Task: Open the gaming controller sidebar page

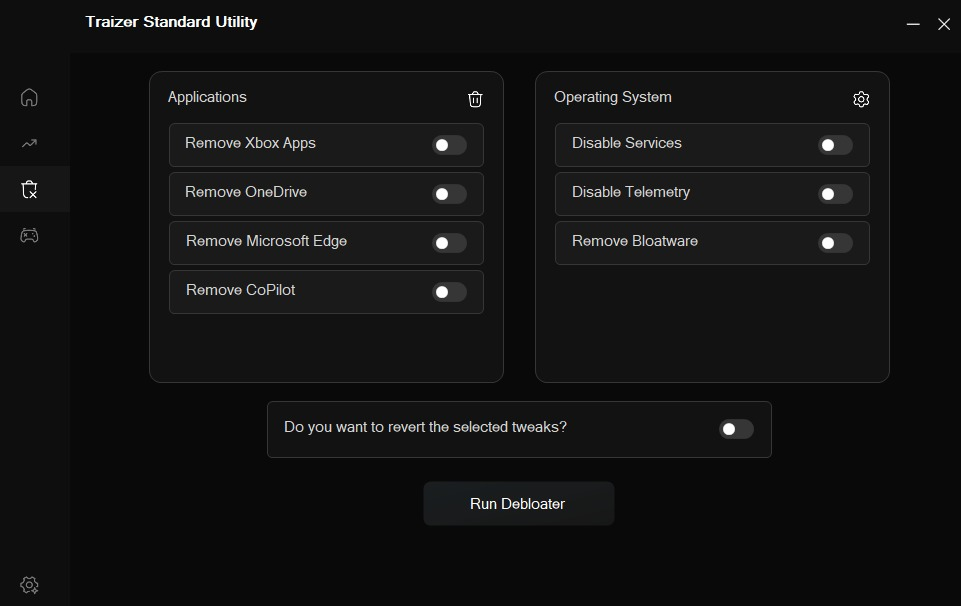Action: pos(29,235)
